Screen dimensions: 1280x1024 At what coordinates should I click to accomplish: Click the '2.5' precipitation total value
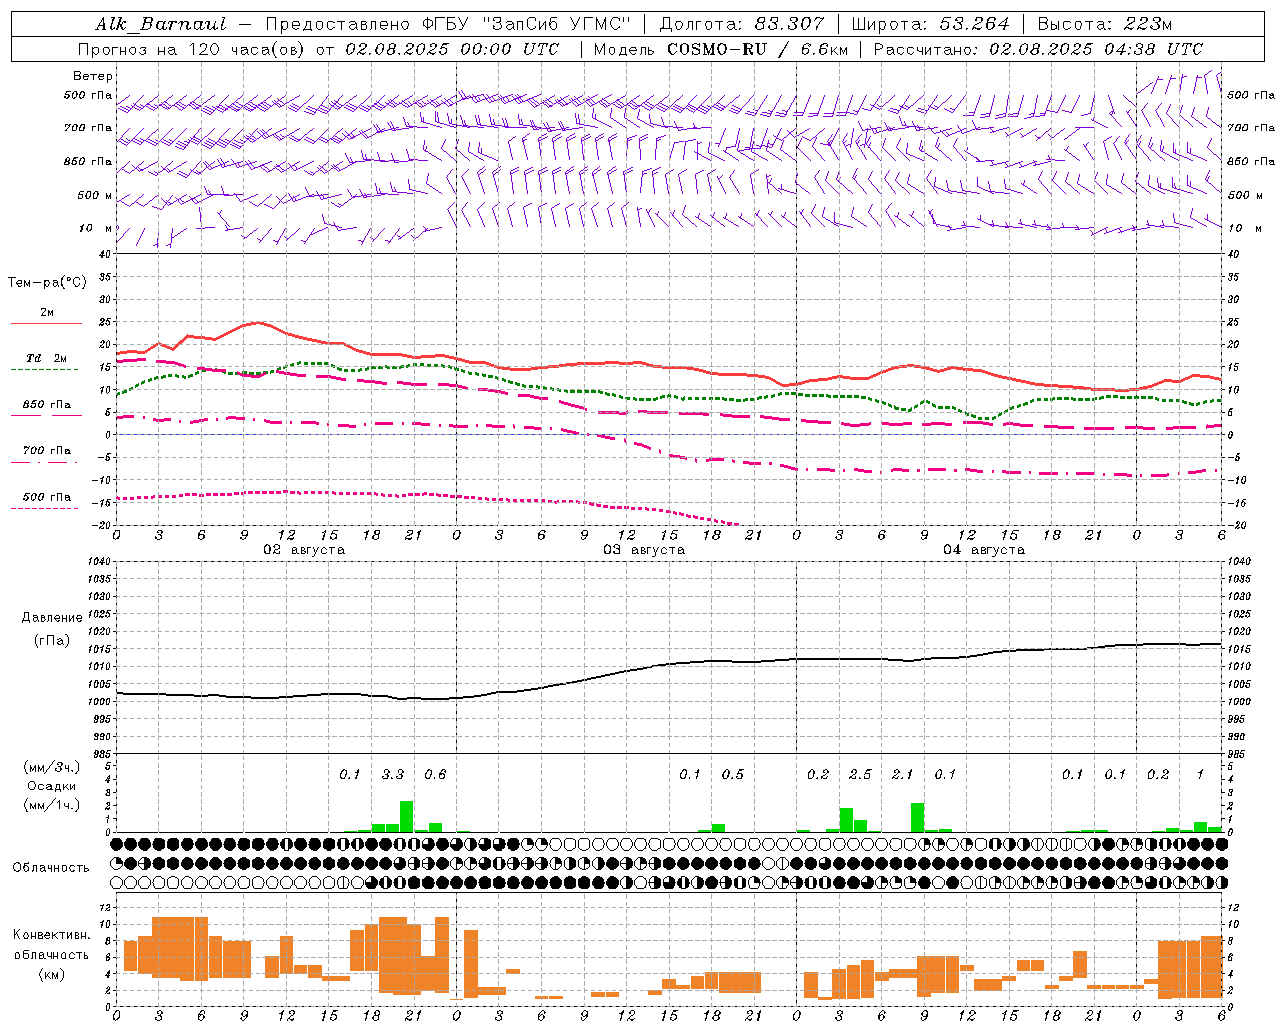coord(860,774)
